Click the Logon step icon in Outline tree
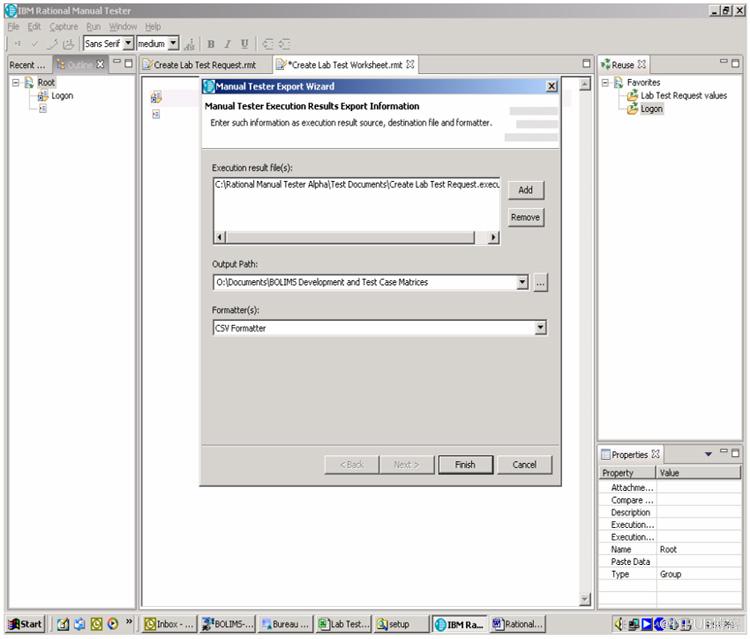 43,96
